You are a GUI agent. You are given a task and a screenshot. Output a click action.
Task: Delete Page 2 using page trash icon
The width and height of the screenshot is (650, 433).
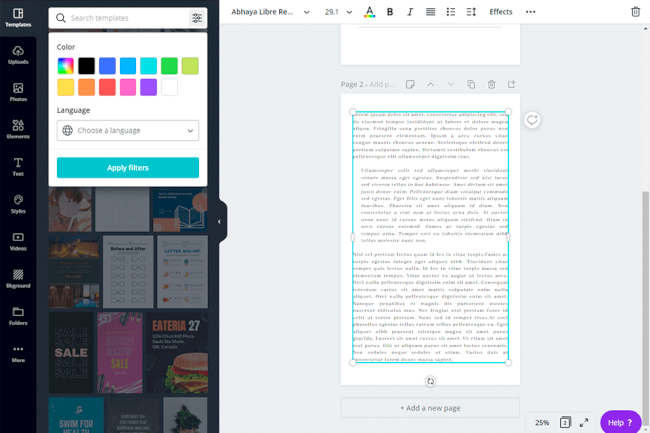[491, 85]
